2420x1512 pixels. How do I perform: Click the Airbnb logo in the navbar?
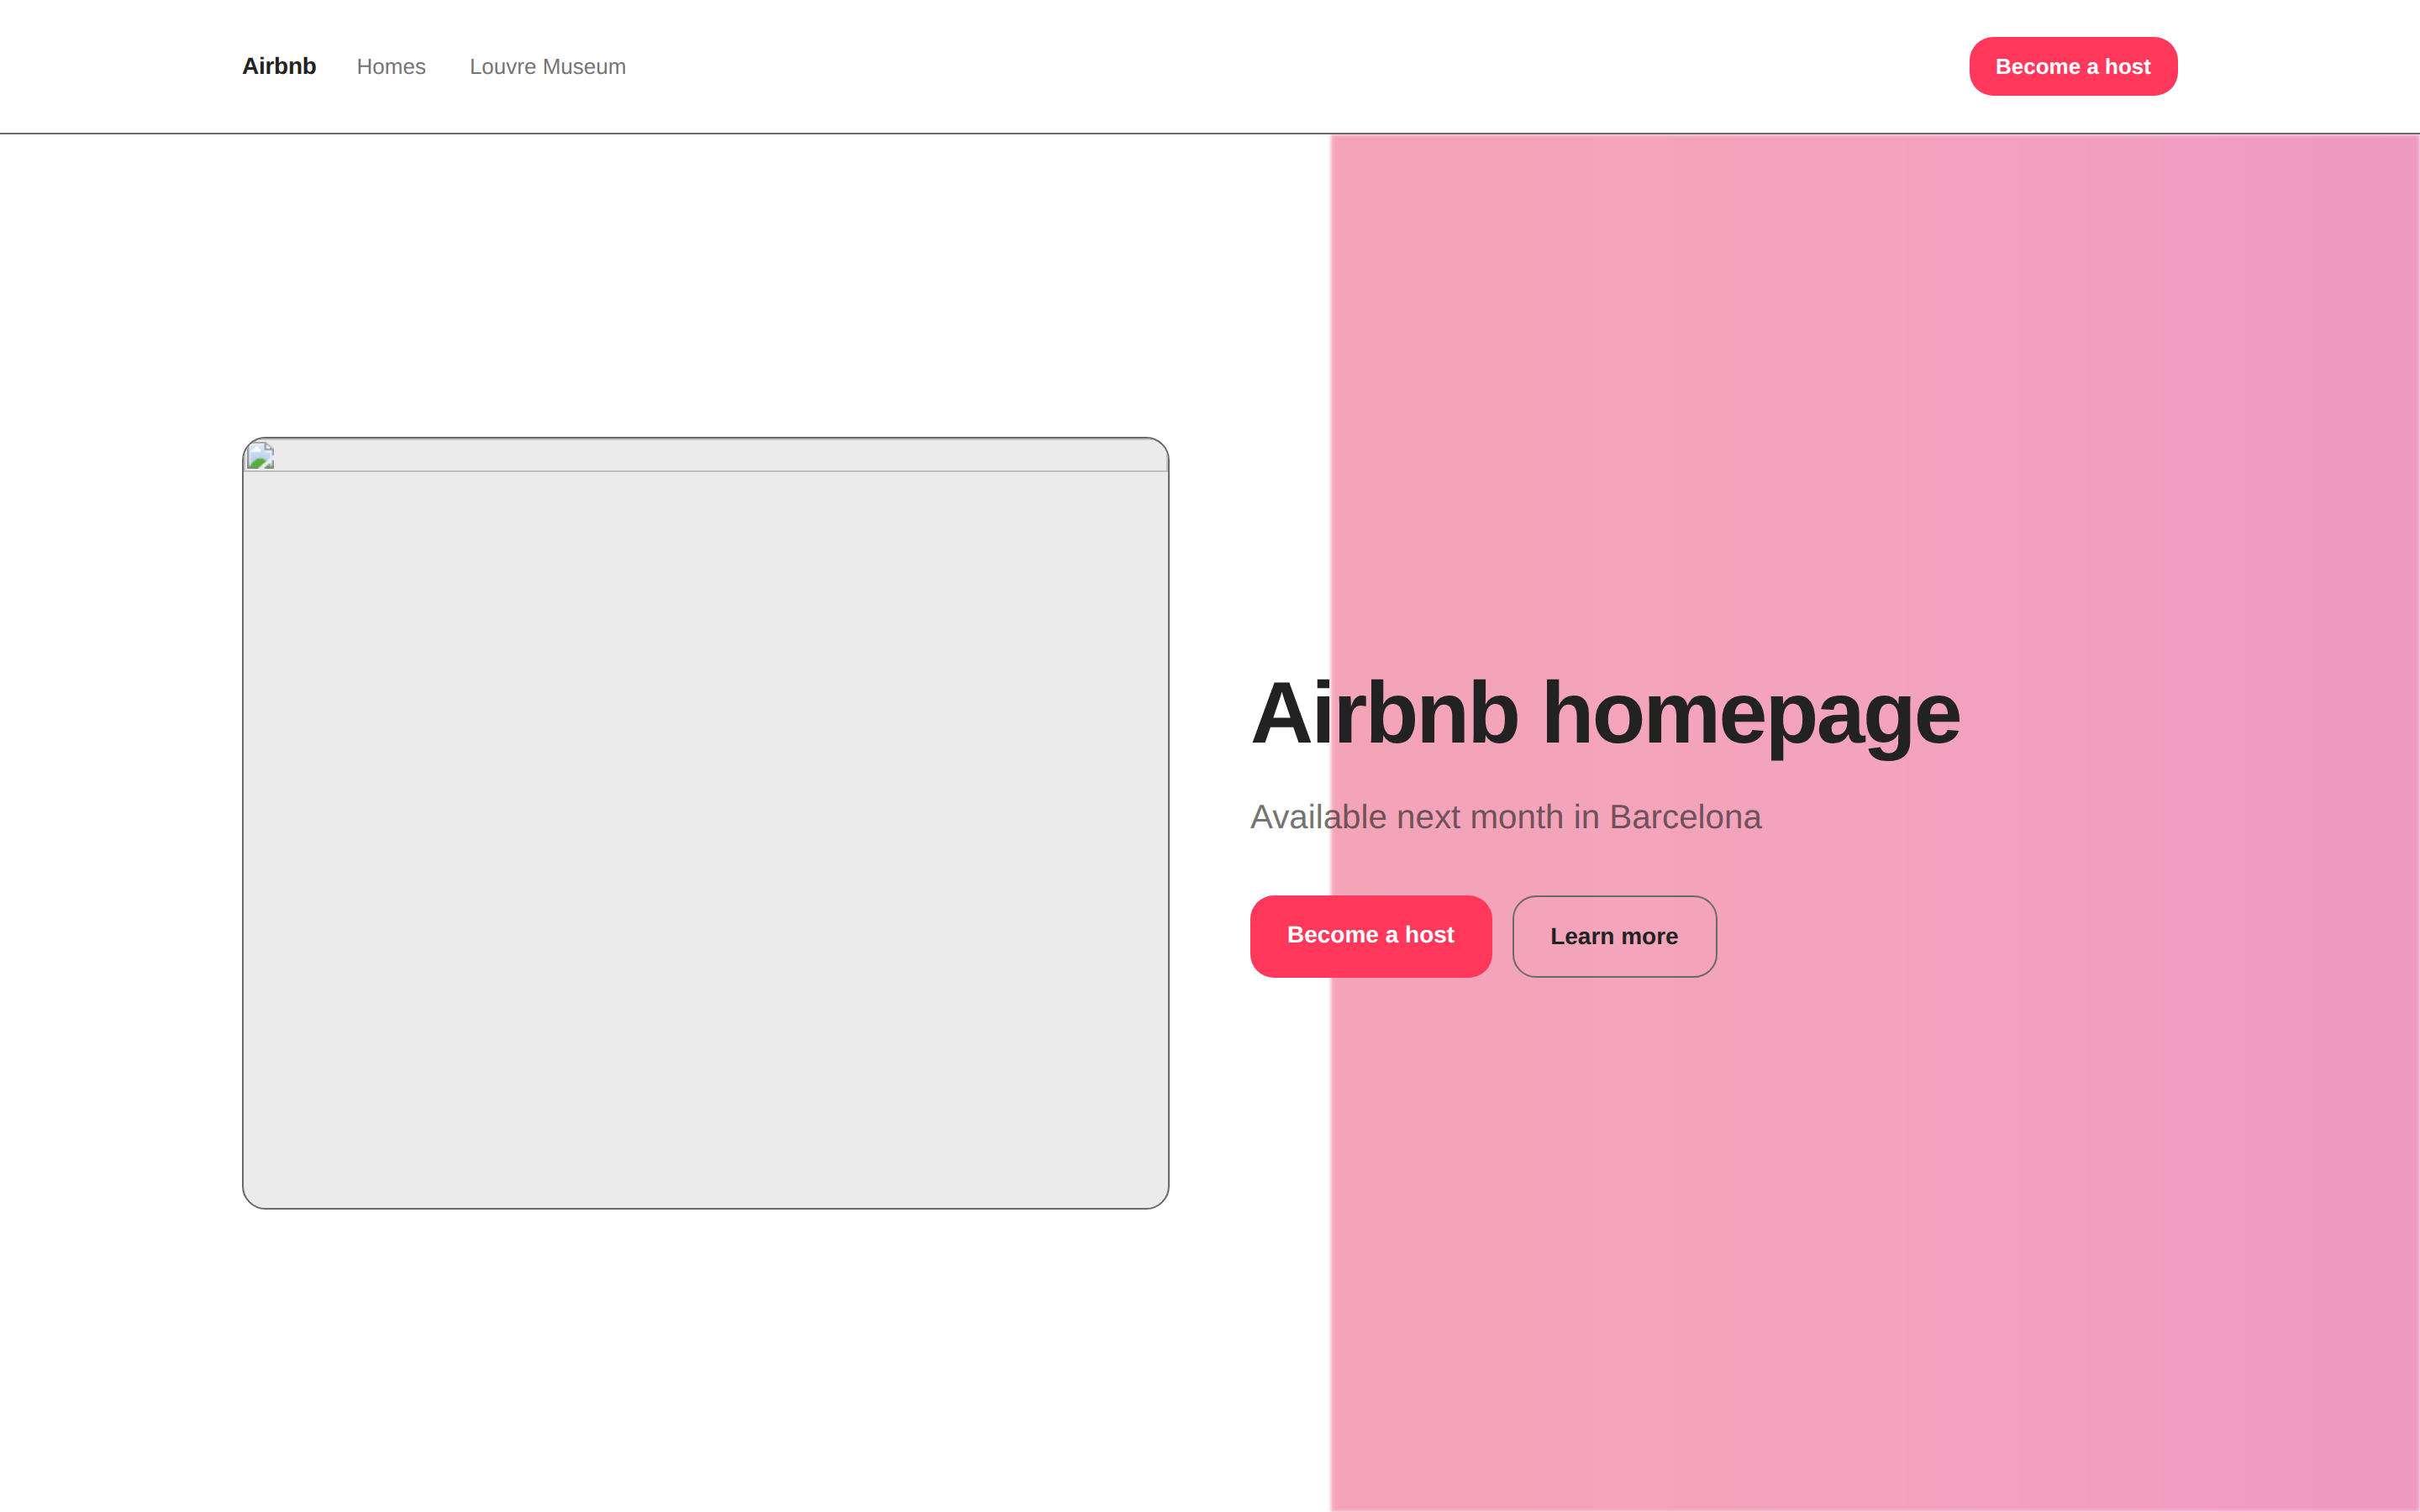(279, 66)
